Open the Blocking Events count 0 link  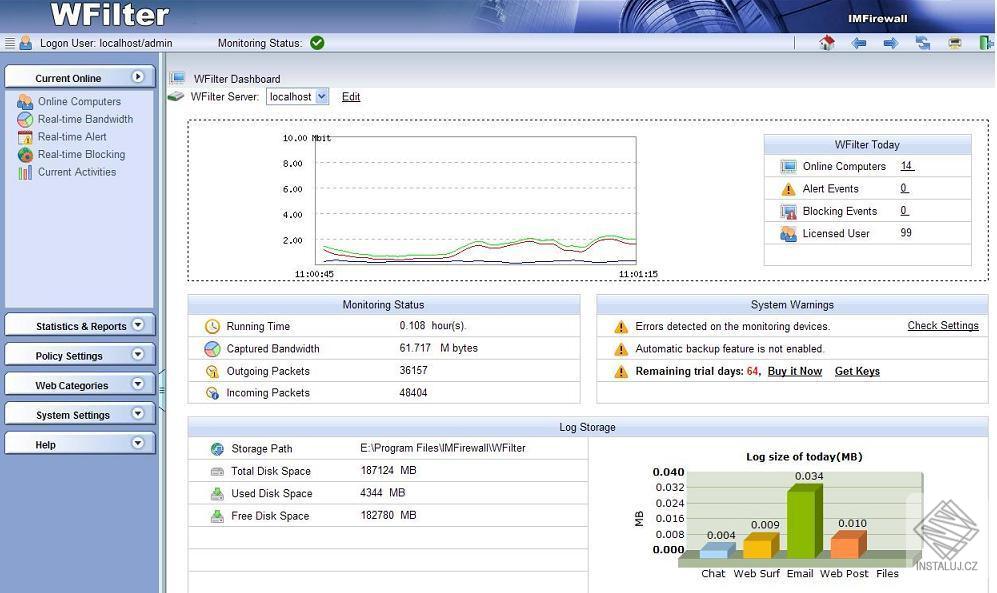[x=904, y=210]
